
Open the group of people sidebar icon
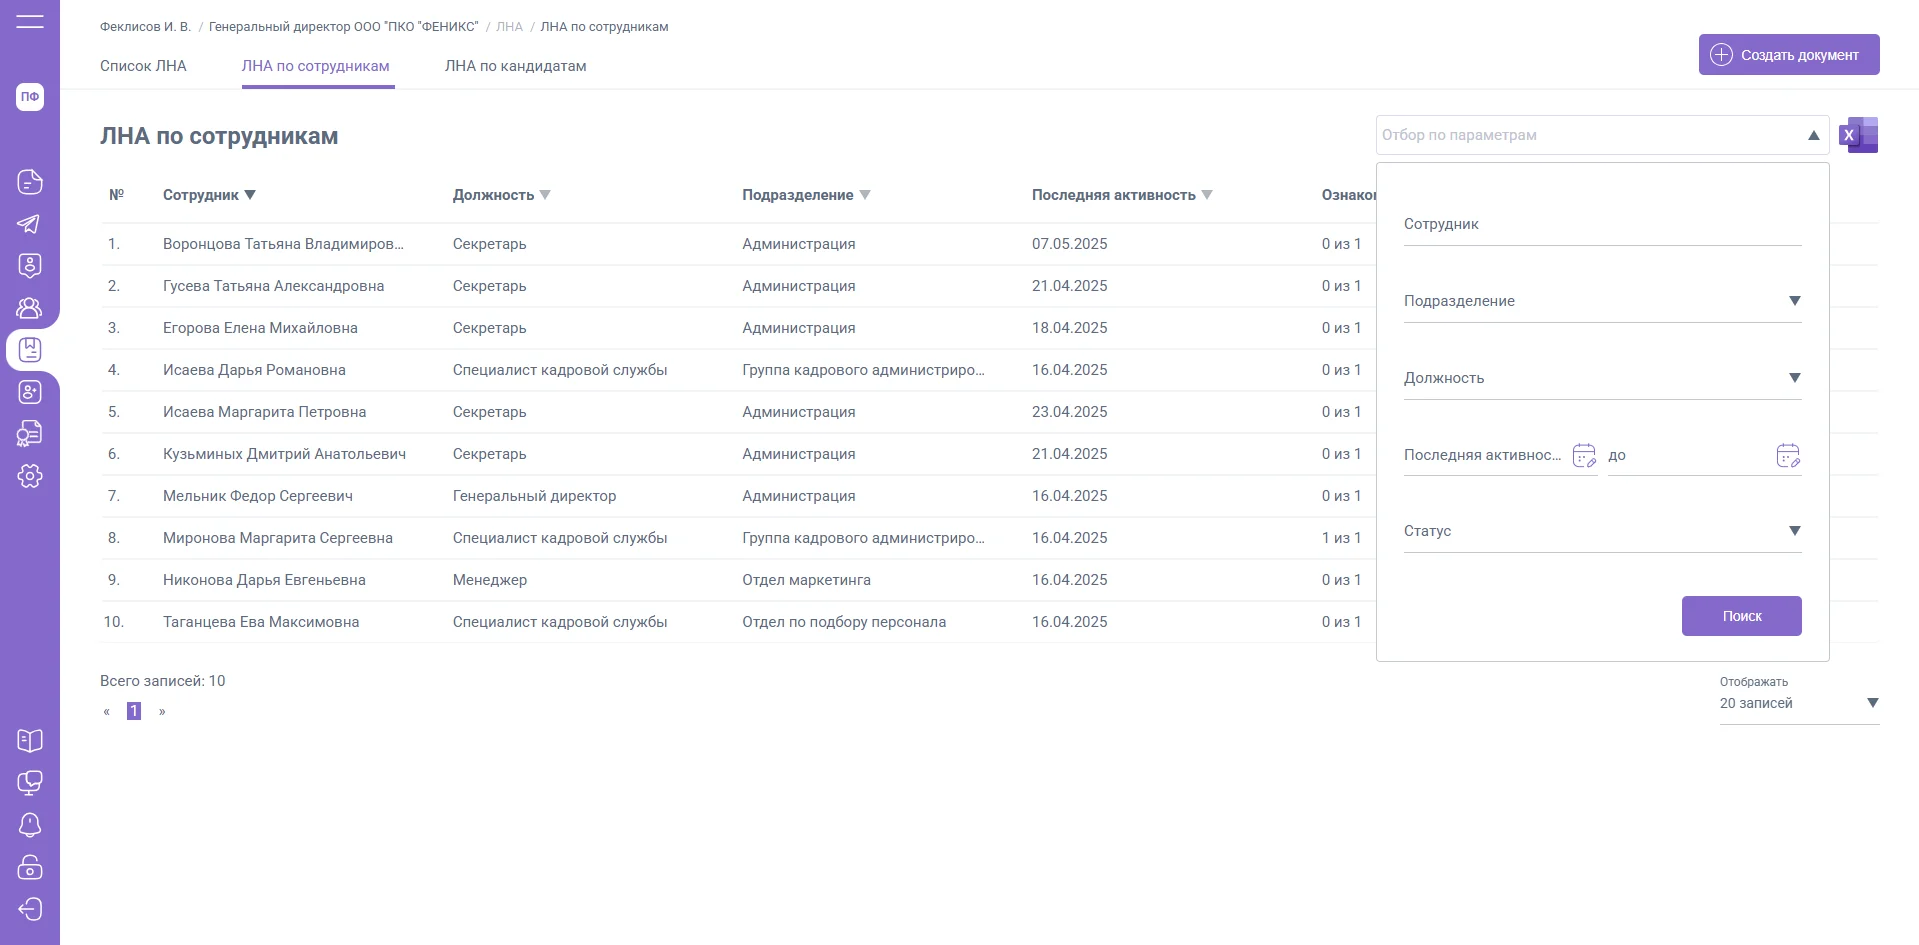pyautogui.click(x=30, y=308)
